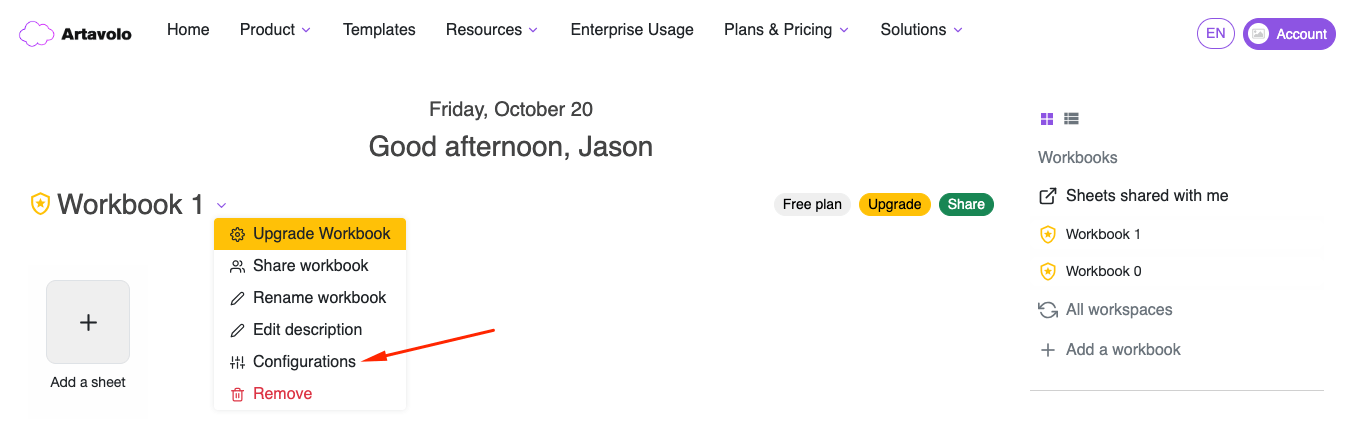Image resolution: width=1349 pixels, height=421 pixels.
Task: Expand the Resources dropdown
Action: [492, 30]
